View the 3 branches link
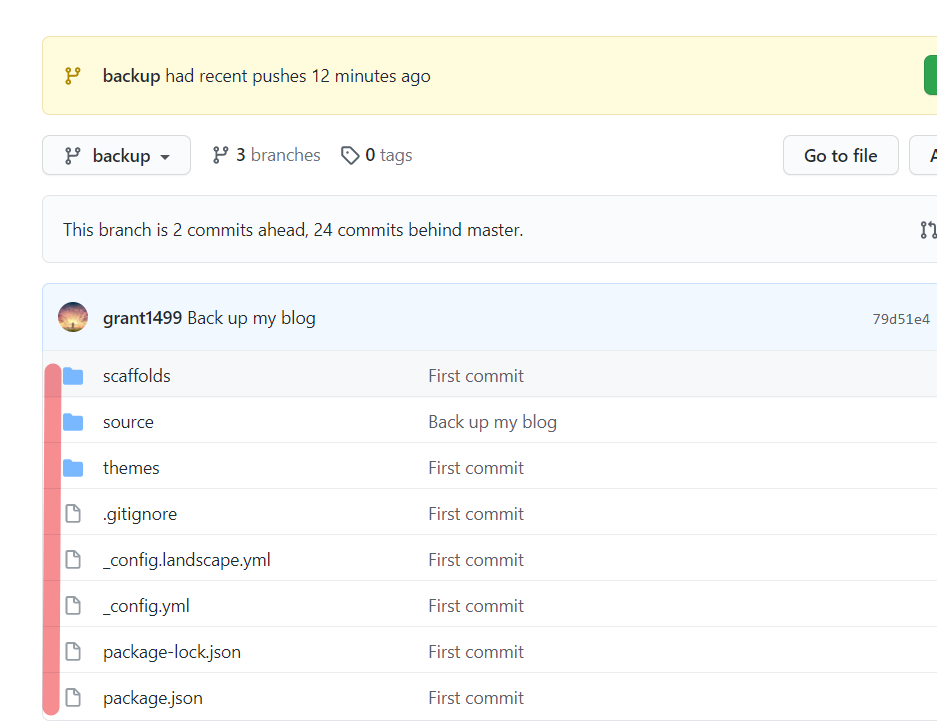This screenshot has height=727, width=937. (x=267, y=155)
